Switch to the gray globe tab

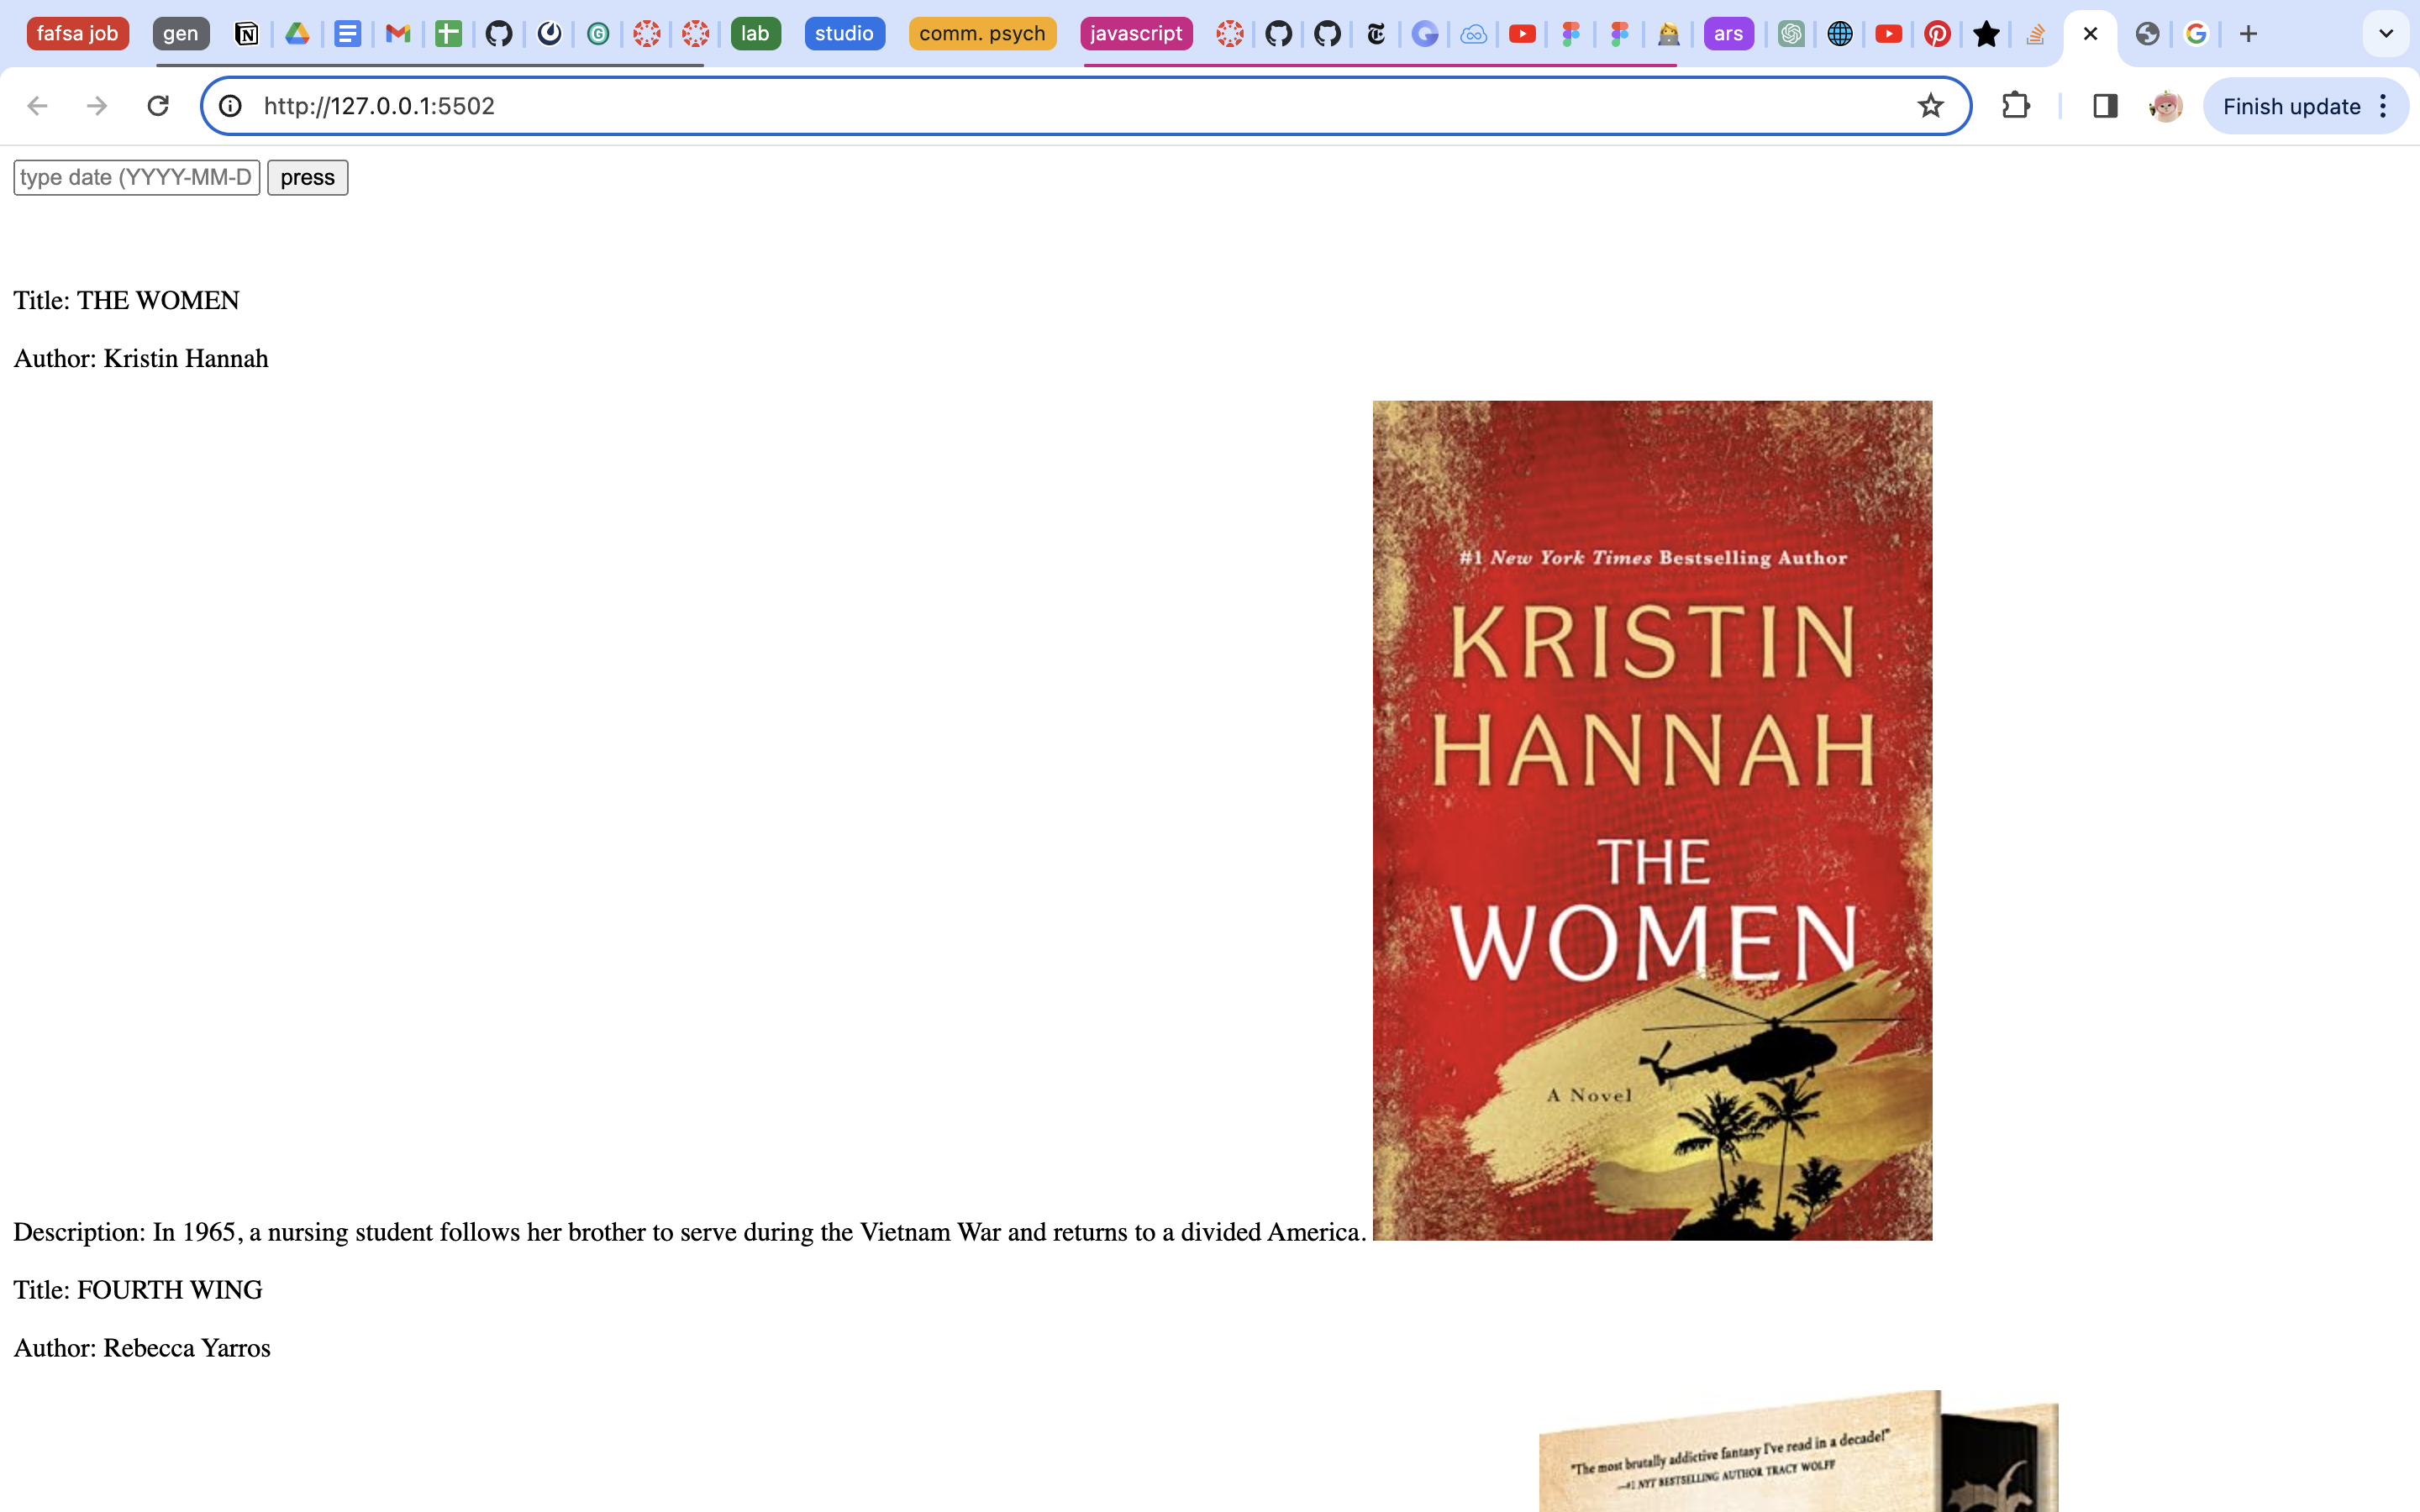2147,34
